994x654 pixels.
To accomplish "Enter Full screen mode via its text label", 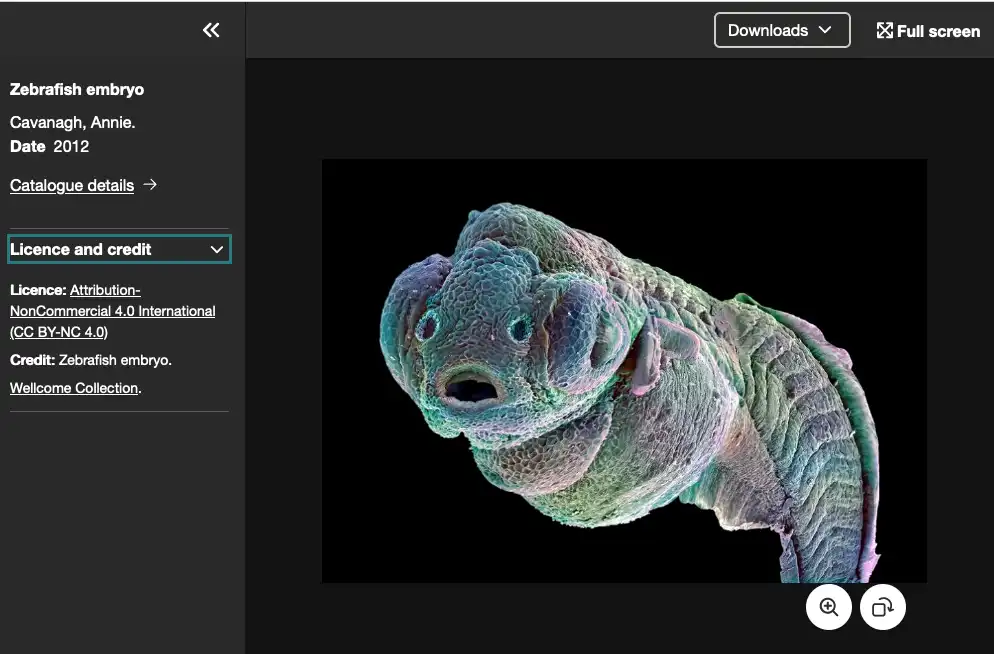I will [x=938, y=31].
